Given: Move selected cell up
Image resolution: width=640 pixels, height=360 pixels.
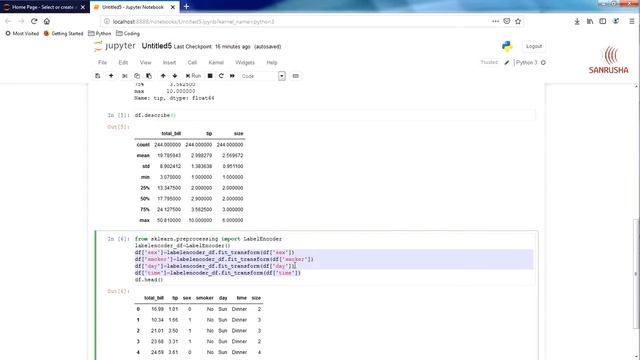Looking at the screenshot, I should 163,76.
